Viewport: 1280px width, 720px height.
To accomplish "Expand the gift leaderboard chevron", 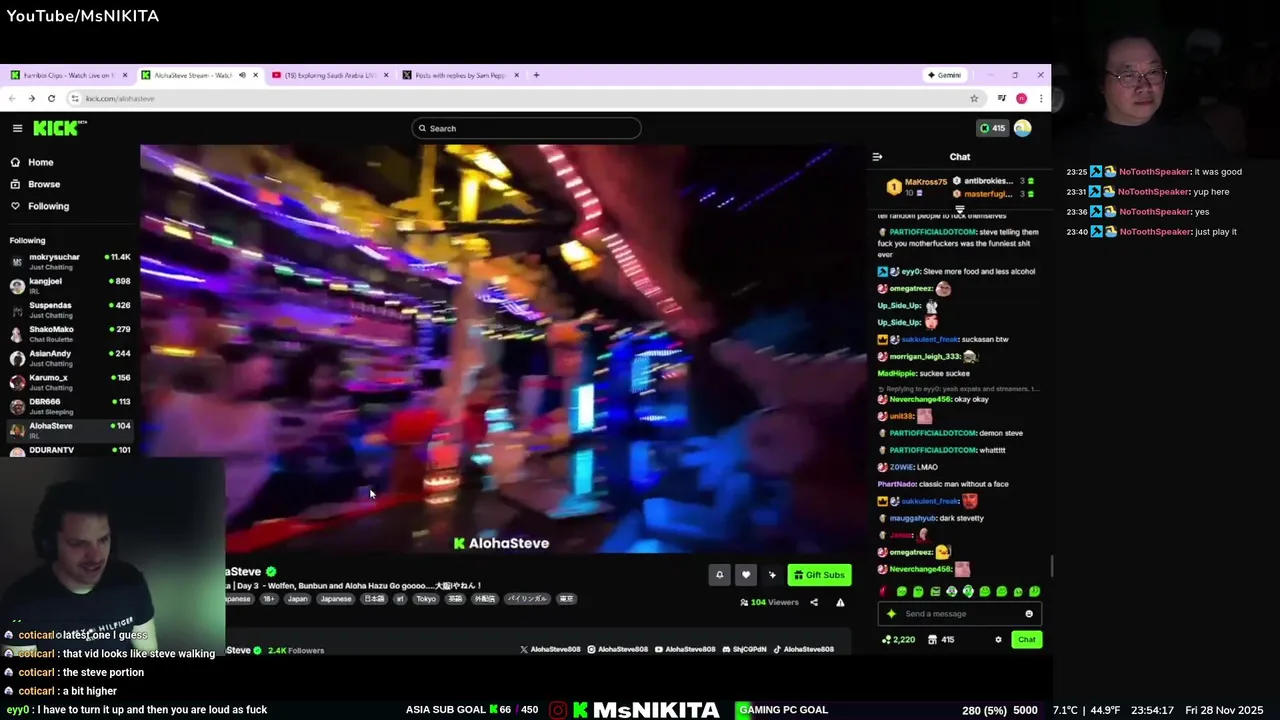I will pos(960,209).
